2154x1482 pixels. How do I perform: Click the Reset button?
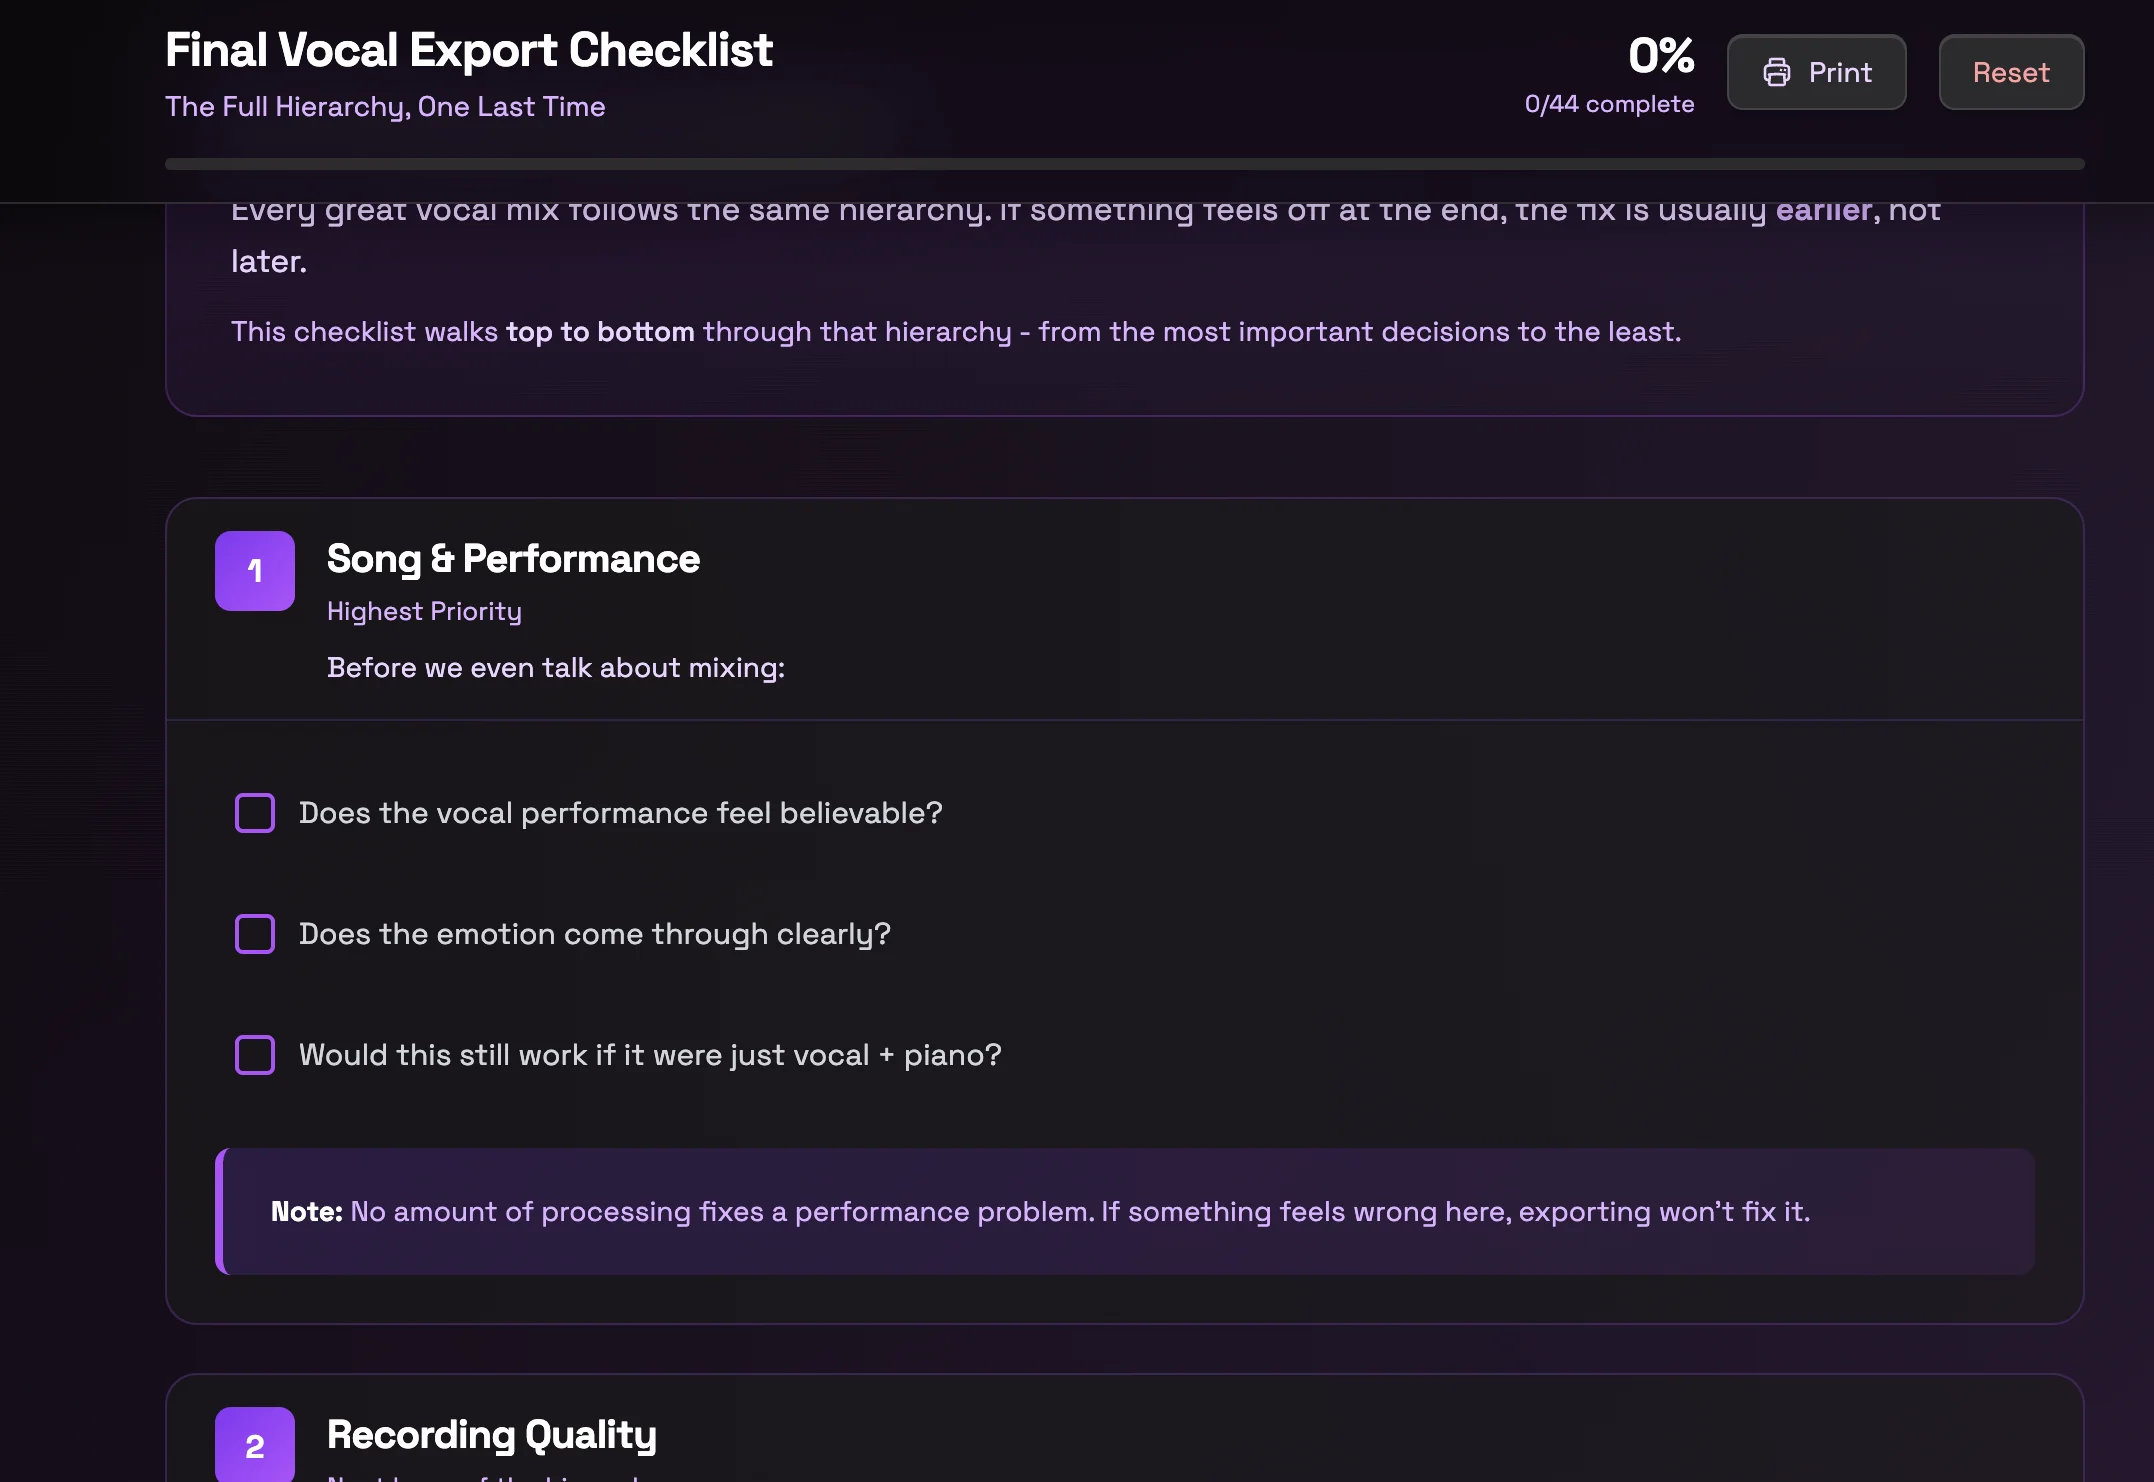(2010, 72)
